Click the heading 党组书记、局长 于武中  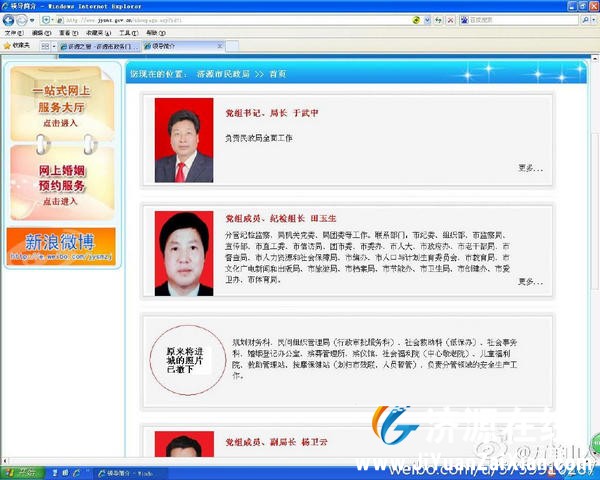click(272, 113)
